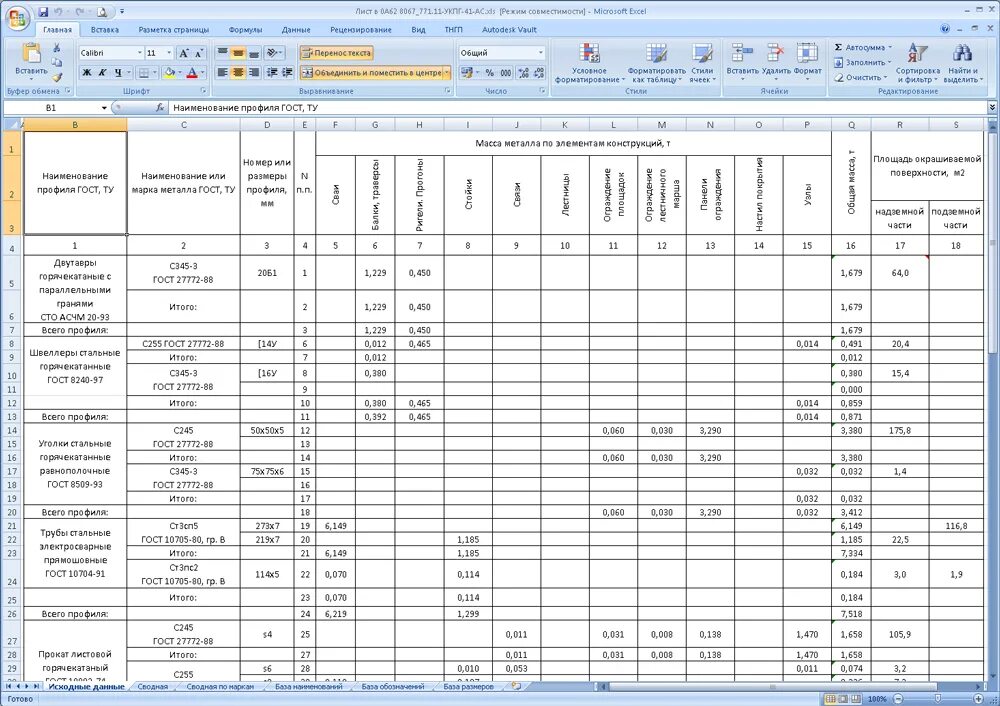
Task: Apply the red font color A
Action: 192,73
